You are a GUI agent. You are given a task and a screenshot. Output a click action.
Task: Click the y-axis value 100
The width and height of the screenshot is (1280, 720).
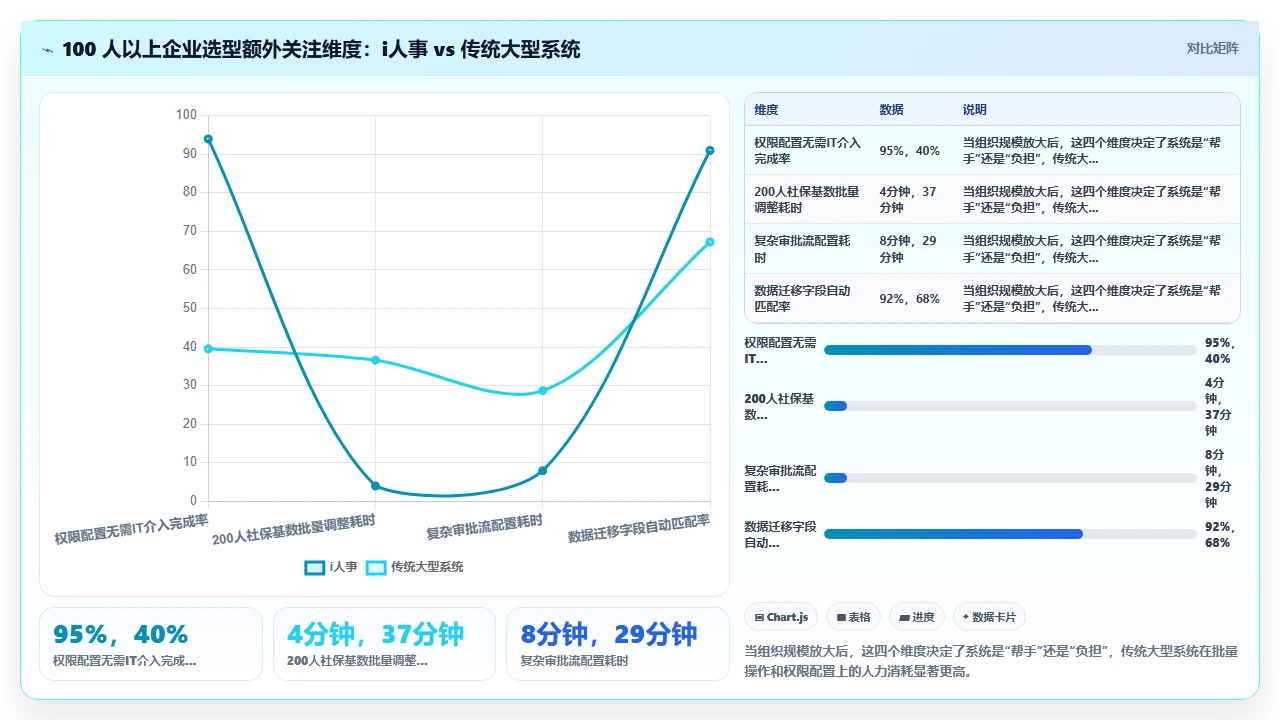[x=186, y=115]
